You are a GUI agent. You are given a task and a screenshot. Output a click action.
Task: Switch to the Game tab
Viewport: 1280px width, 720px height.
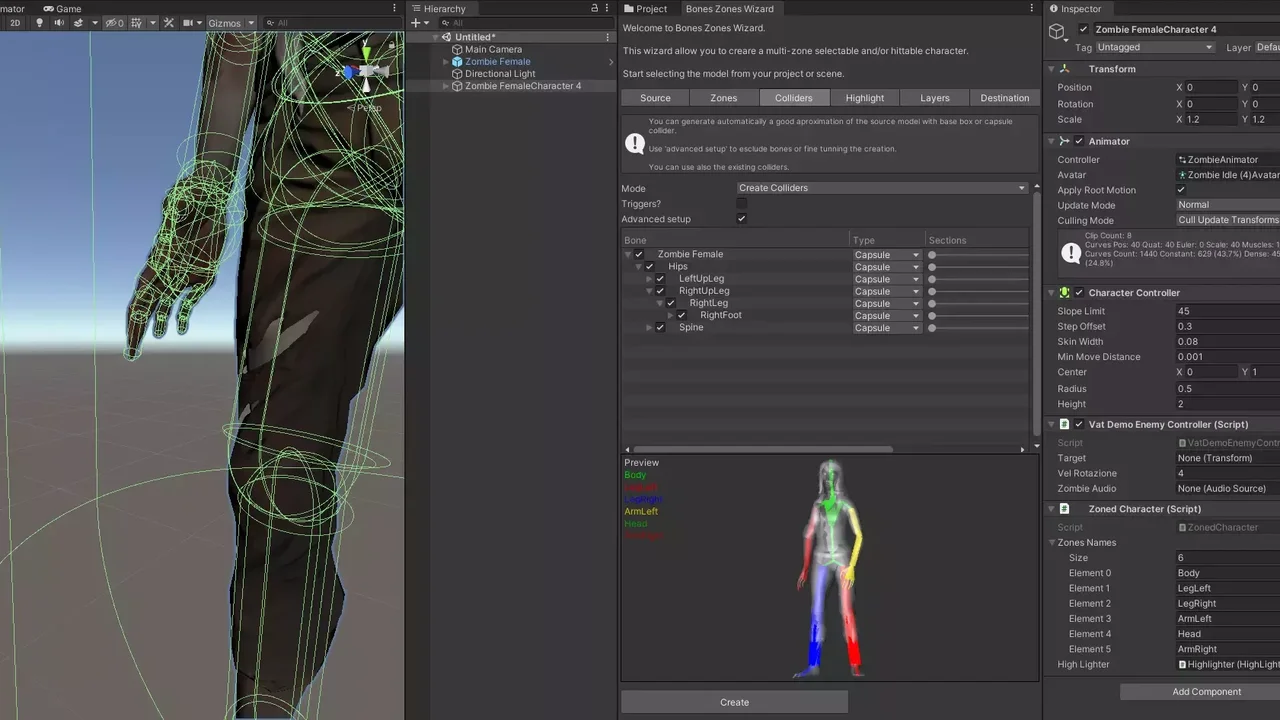pos(62,9)
